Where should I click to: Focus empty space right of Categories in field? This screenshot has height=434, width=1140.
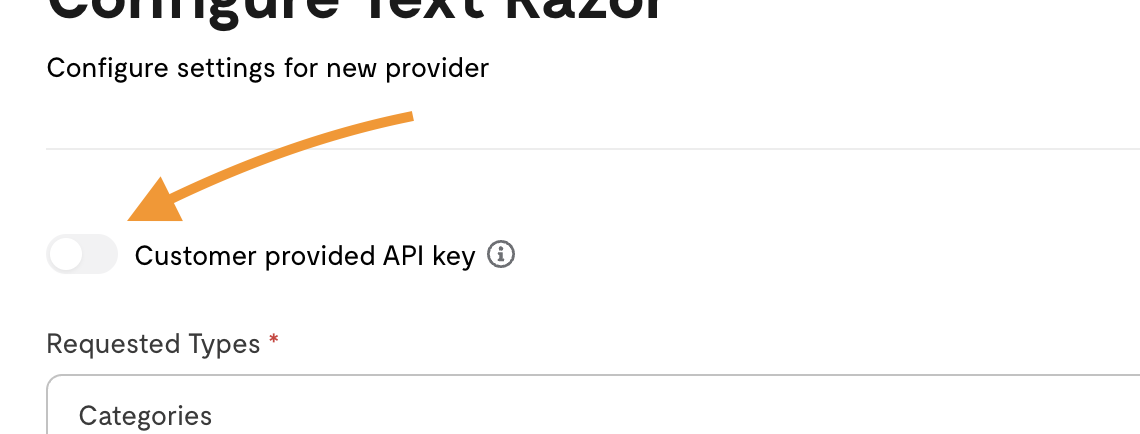(654, 416)
